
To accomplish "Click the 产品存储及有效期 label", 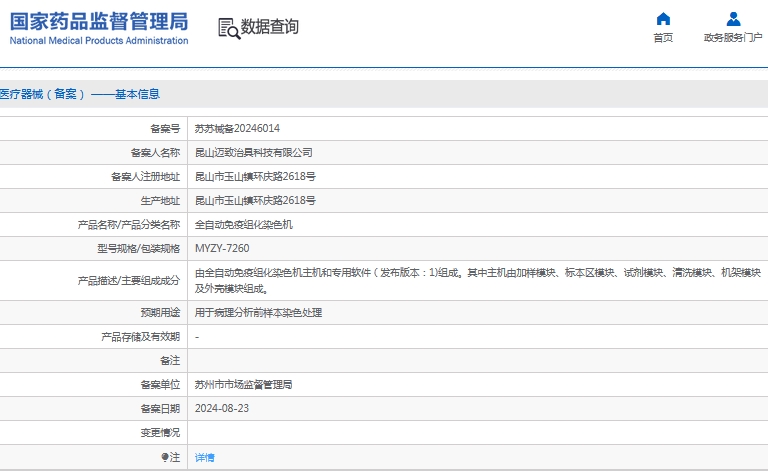I will tap(141, 337).
